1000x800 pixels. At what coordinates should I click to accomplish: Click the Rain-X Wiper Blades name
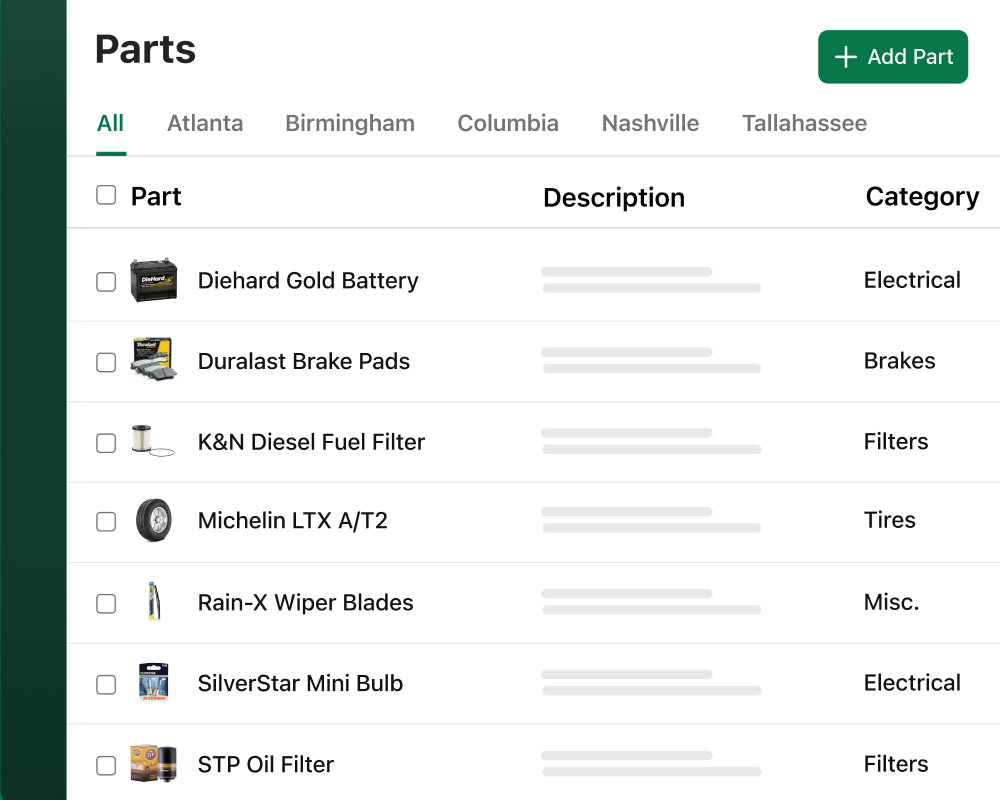[x=305, y=602]
